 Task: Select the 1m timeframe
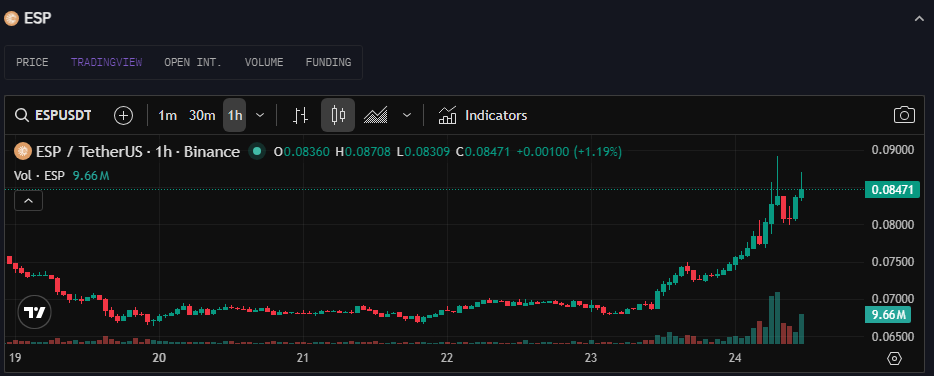coord(167,115)
